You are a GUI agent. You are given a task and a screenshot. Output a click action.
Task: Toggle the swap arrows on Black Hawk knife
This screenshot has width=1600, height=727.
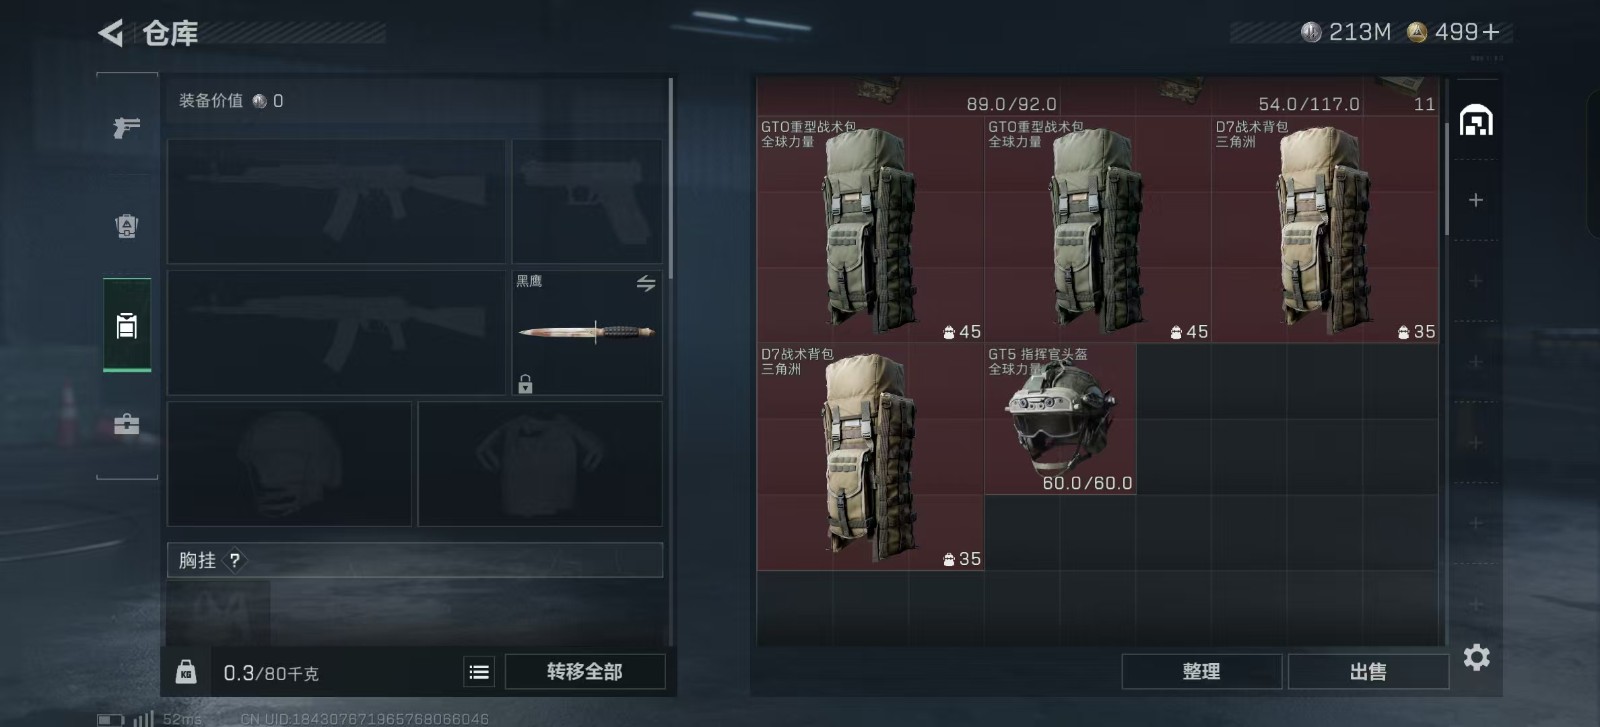[646, 284]
